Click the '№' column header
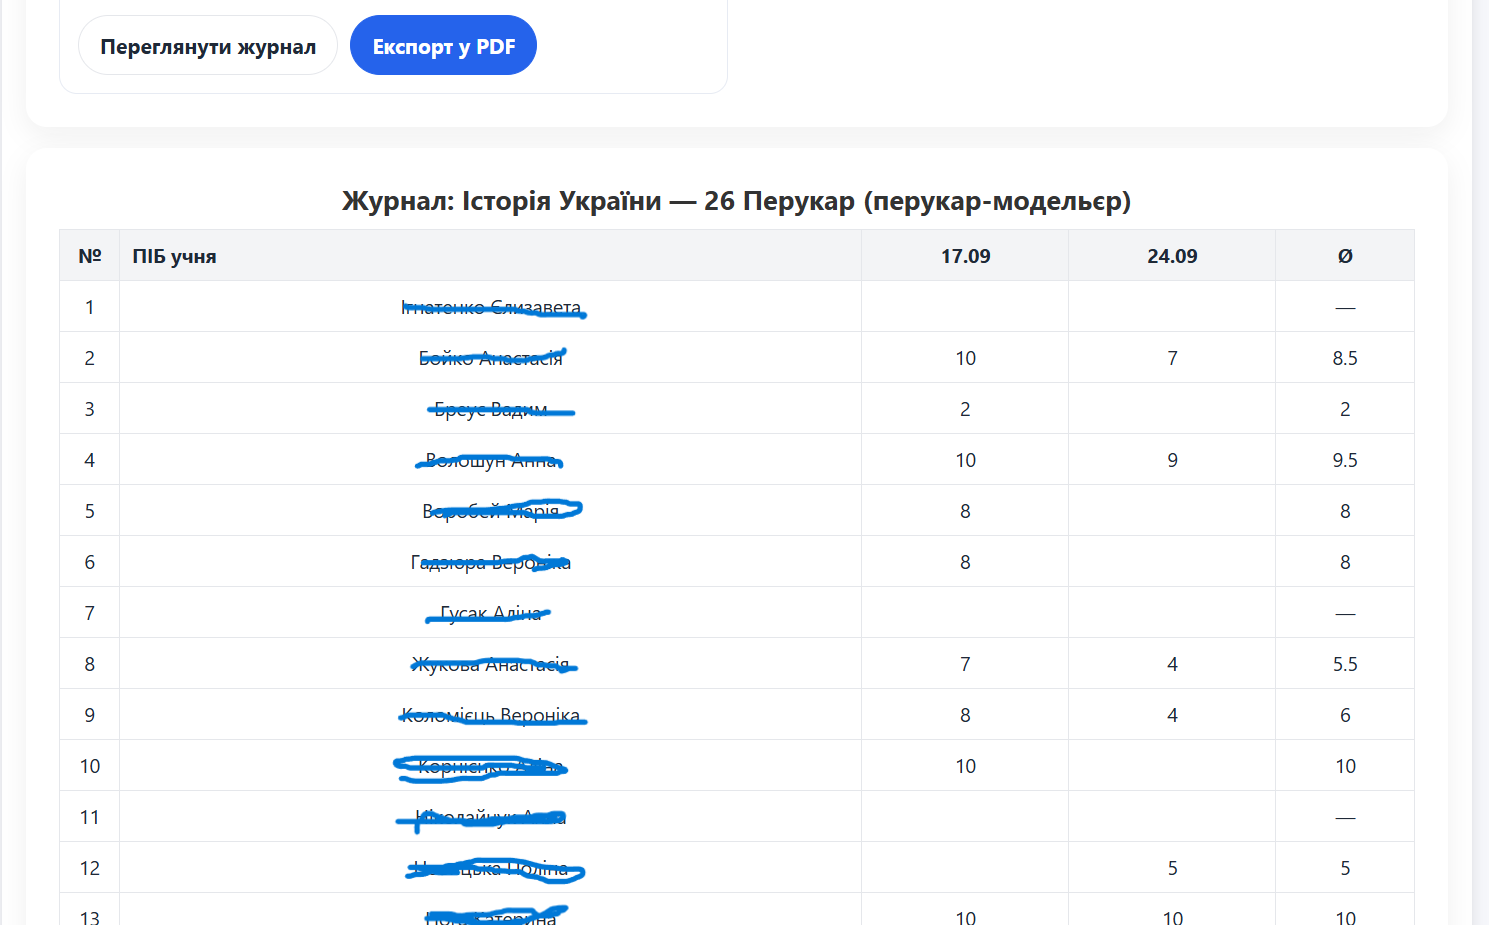The image size is (1489, 925). click(x=90, y=256)
